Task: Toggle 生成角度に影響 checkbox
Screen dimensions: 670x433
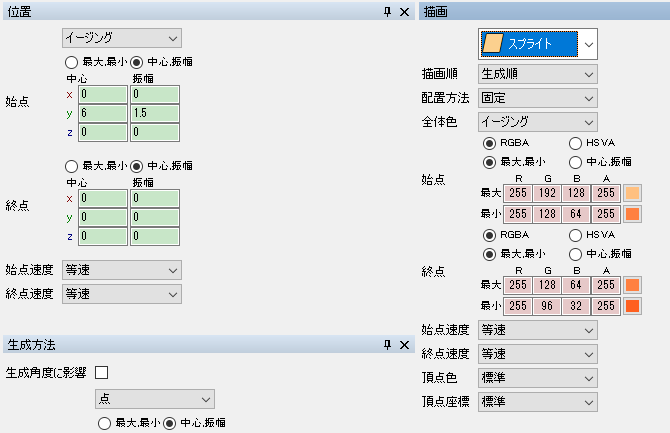Action: (x=102, y=372)
